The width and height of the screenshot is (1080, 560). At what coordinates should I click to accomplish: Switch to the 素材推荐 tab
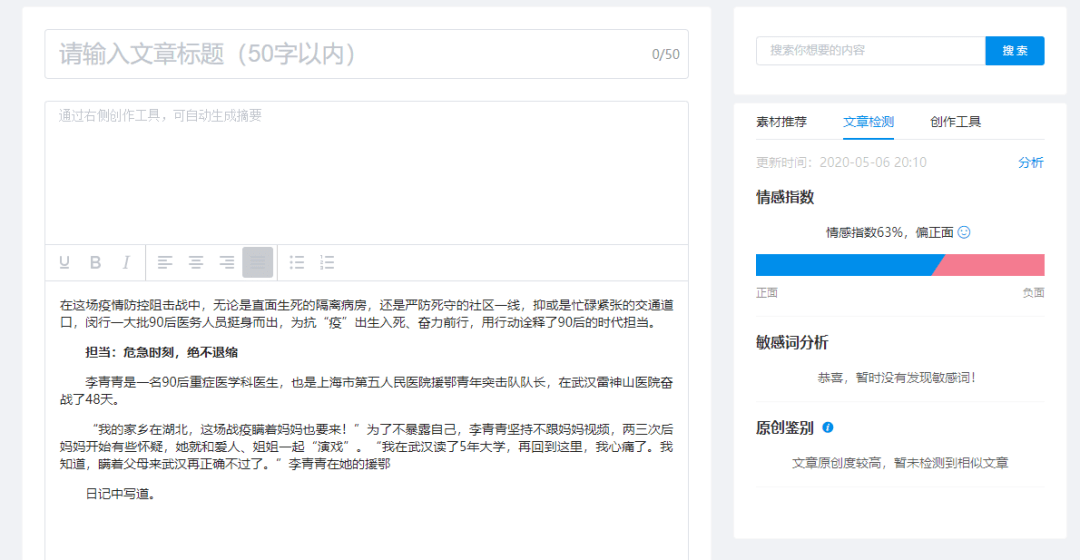781,122
